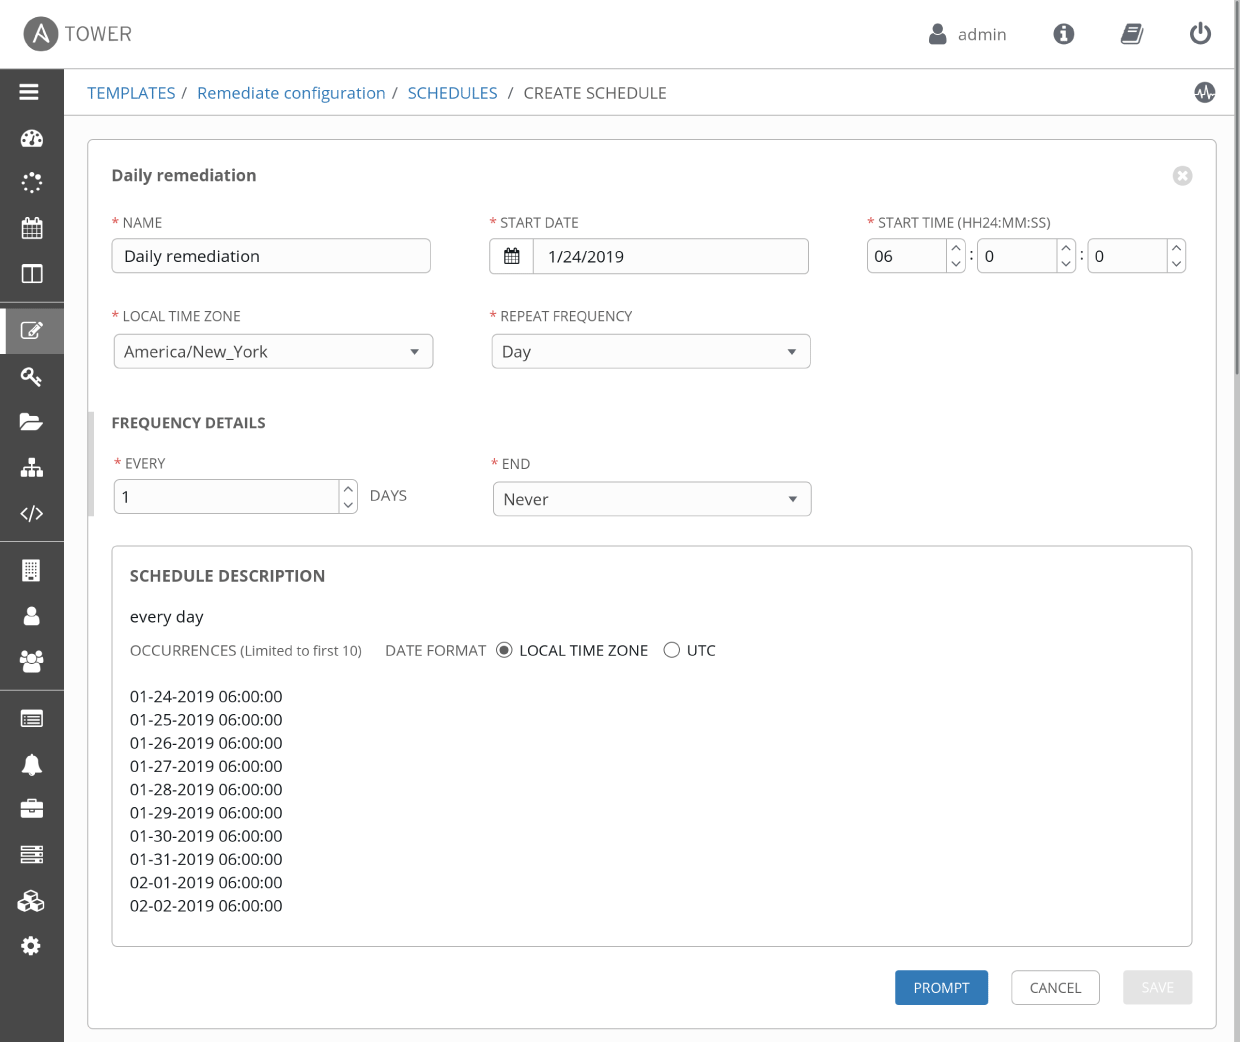Go to TEMPLATES breadcrumb
Image resolution: width=1240 pixels, height=1042 pixels.
[x=131, y=93]
